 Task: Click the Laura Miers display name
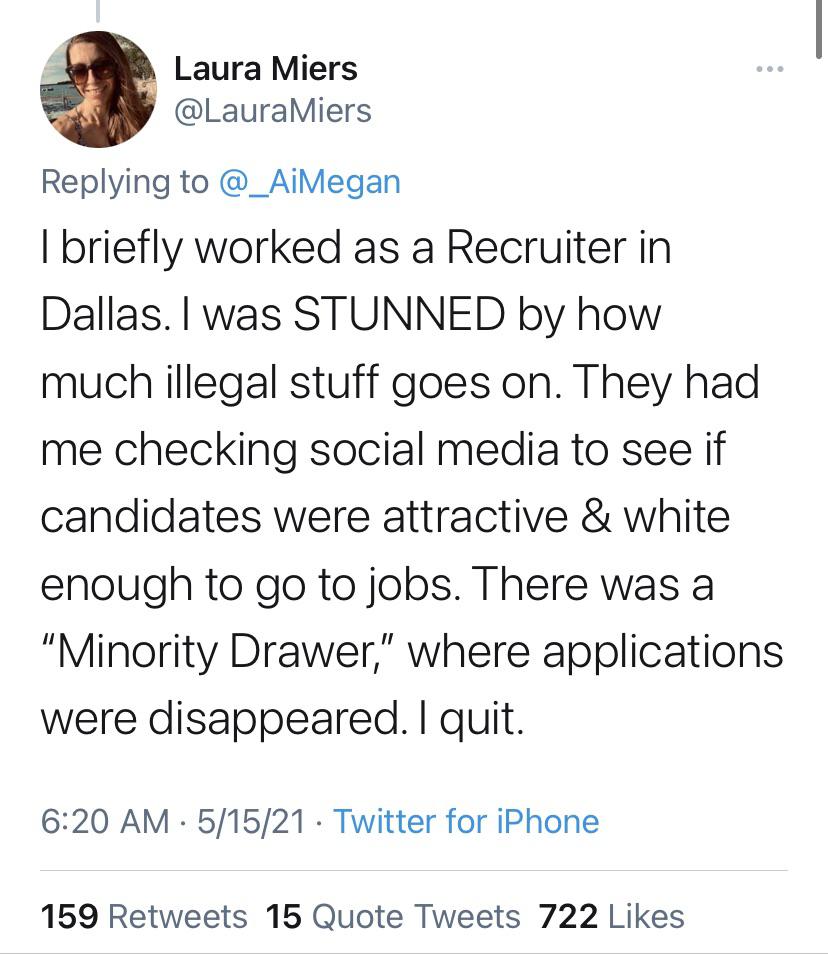(266, 68)
